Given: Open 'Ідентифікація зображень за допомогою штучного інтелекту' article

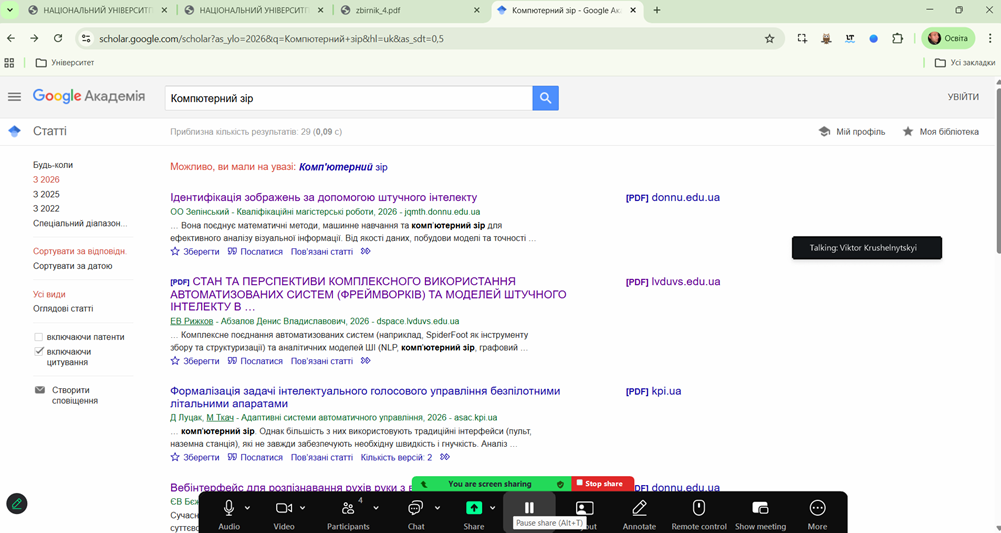Looking at the screenshot, I should [323, 197].
